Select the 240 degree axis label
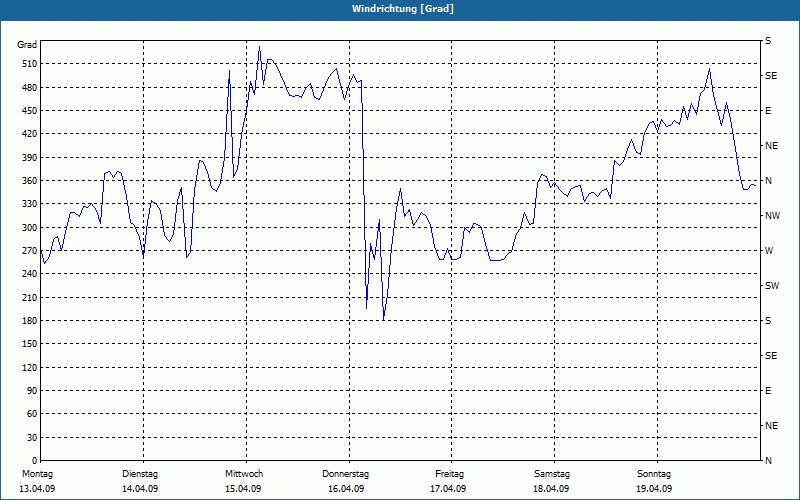This screenshot has height=500, width=800. coord(30,274)
